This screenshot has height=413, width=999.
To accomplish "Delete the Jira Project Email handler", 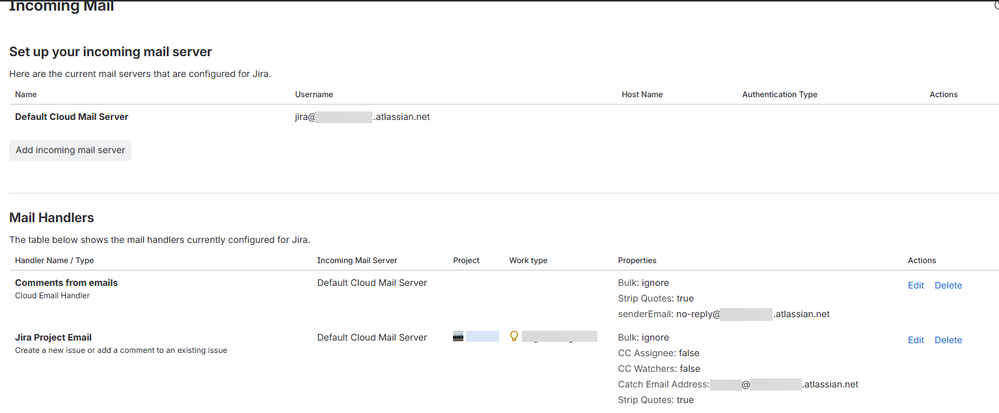I will click(x=947, y=340).
